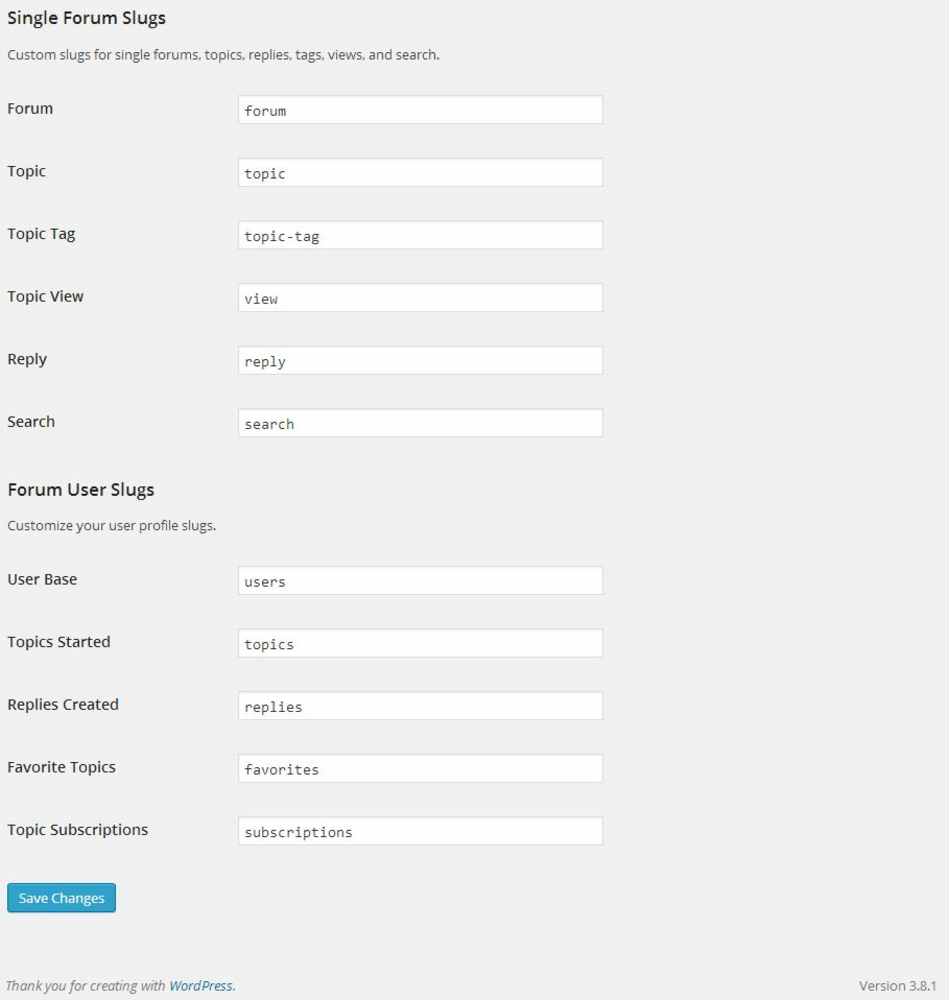
Task: Select the Topic Tag slug field
Action: (420, 236)
